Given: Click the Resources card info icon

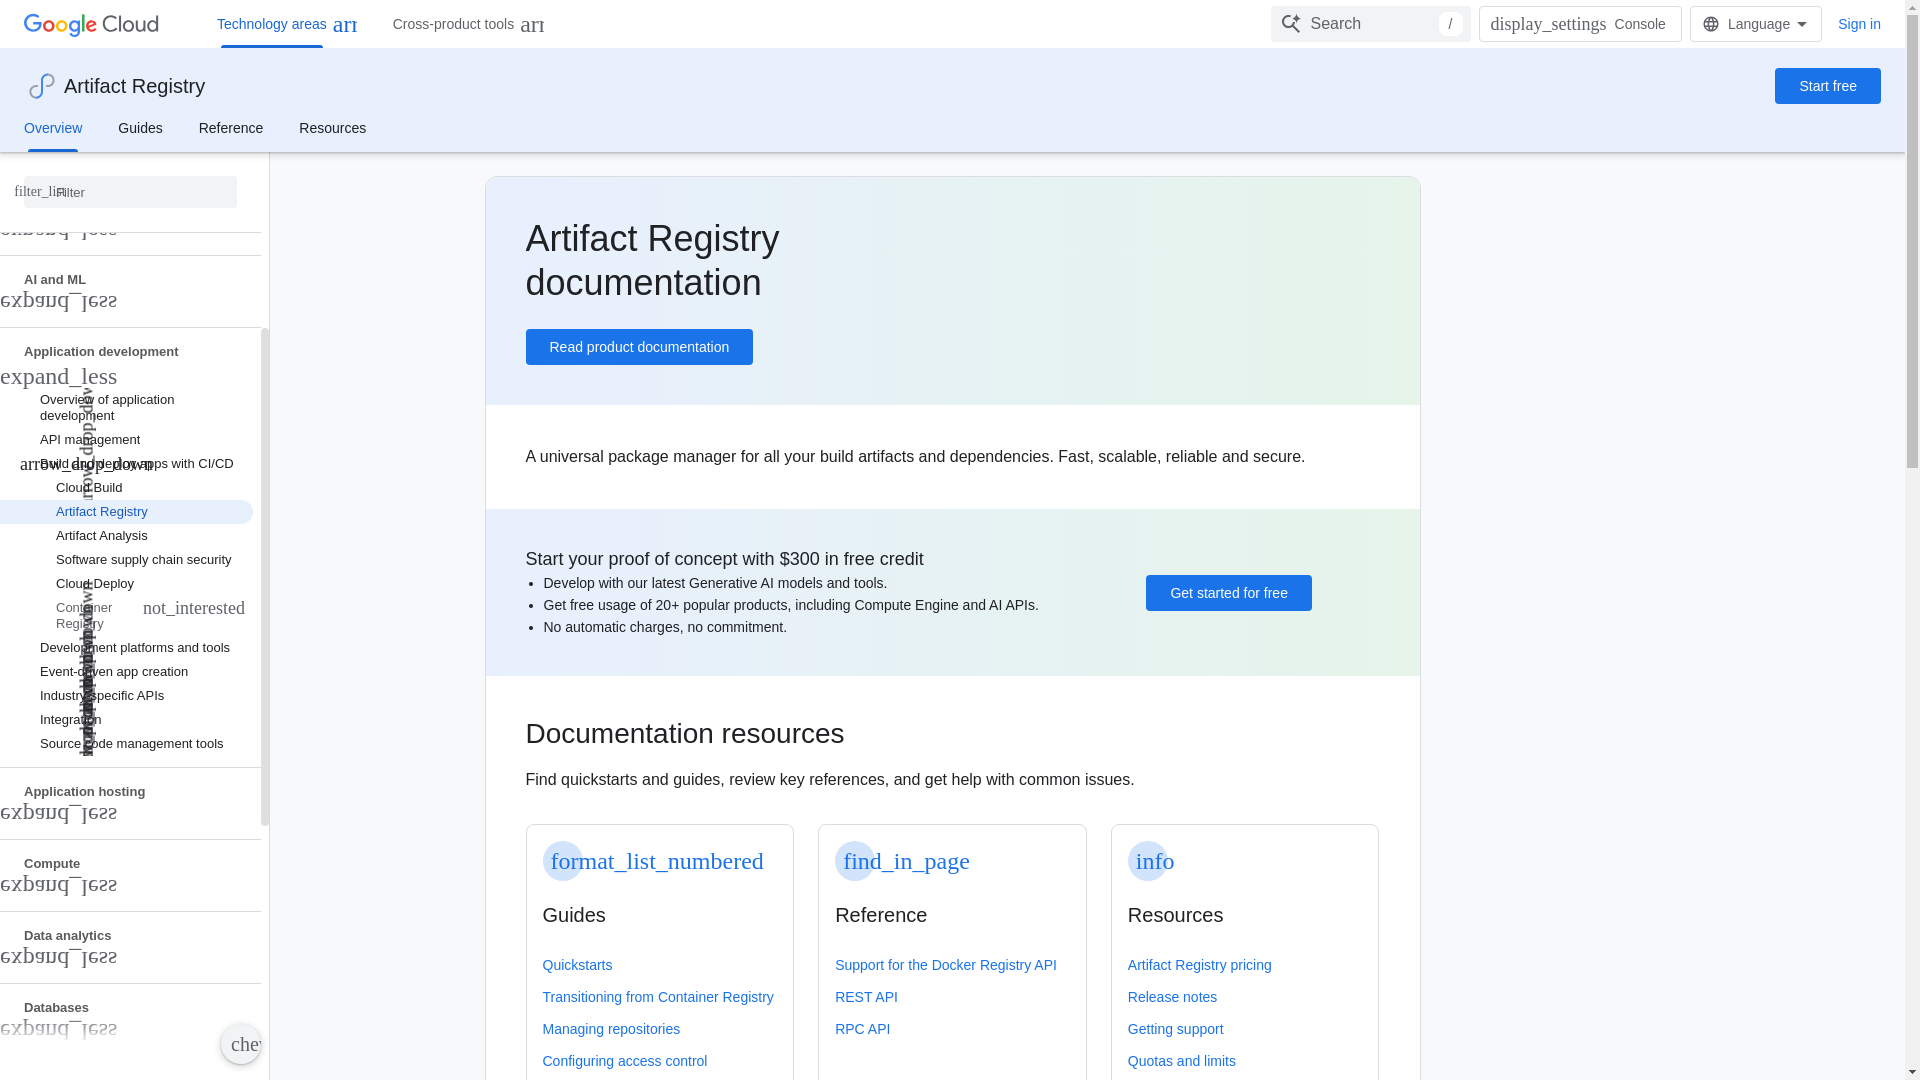Looking at the screenshot, I should (x=1148, y=861).
